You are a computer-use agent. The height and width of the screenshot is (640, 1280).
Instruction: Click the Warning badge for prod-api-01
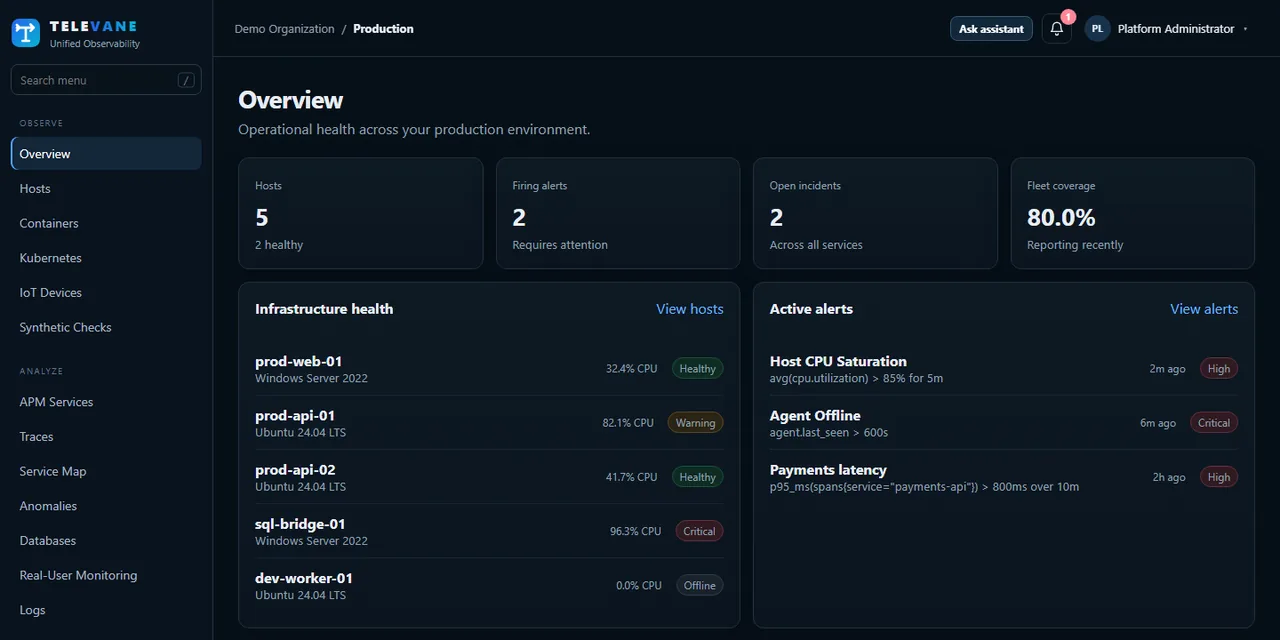(x=695, y=423)
